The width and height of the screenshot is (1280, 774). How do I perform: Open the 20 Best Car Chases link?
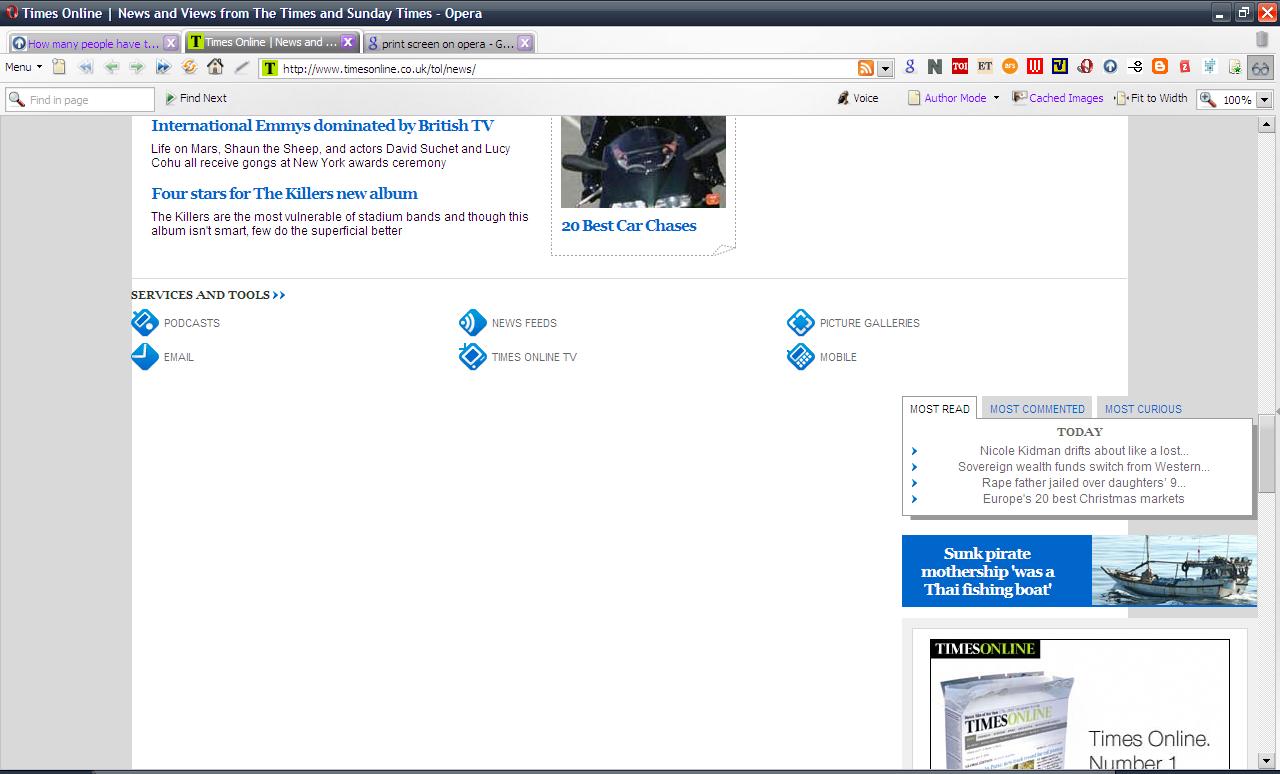point(628,226)
